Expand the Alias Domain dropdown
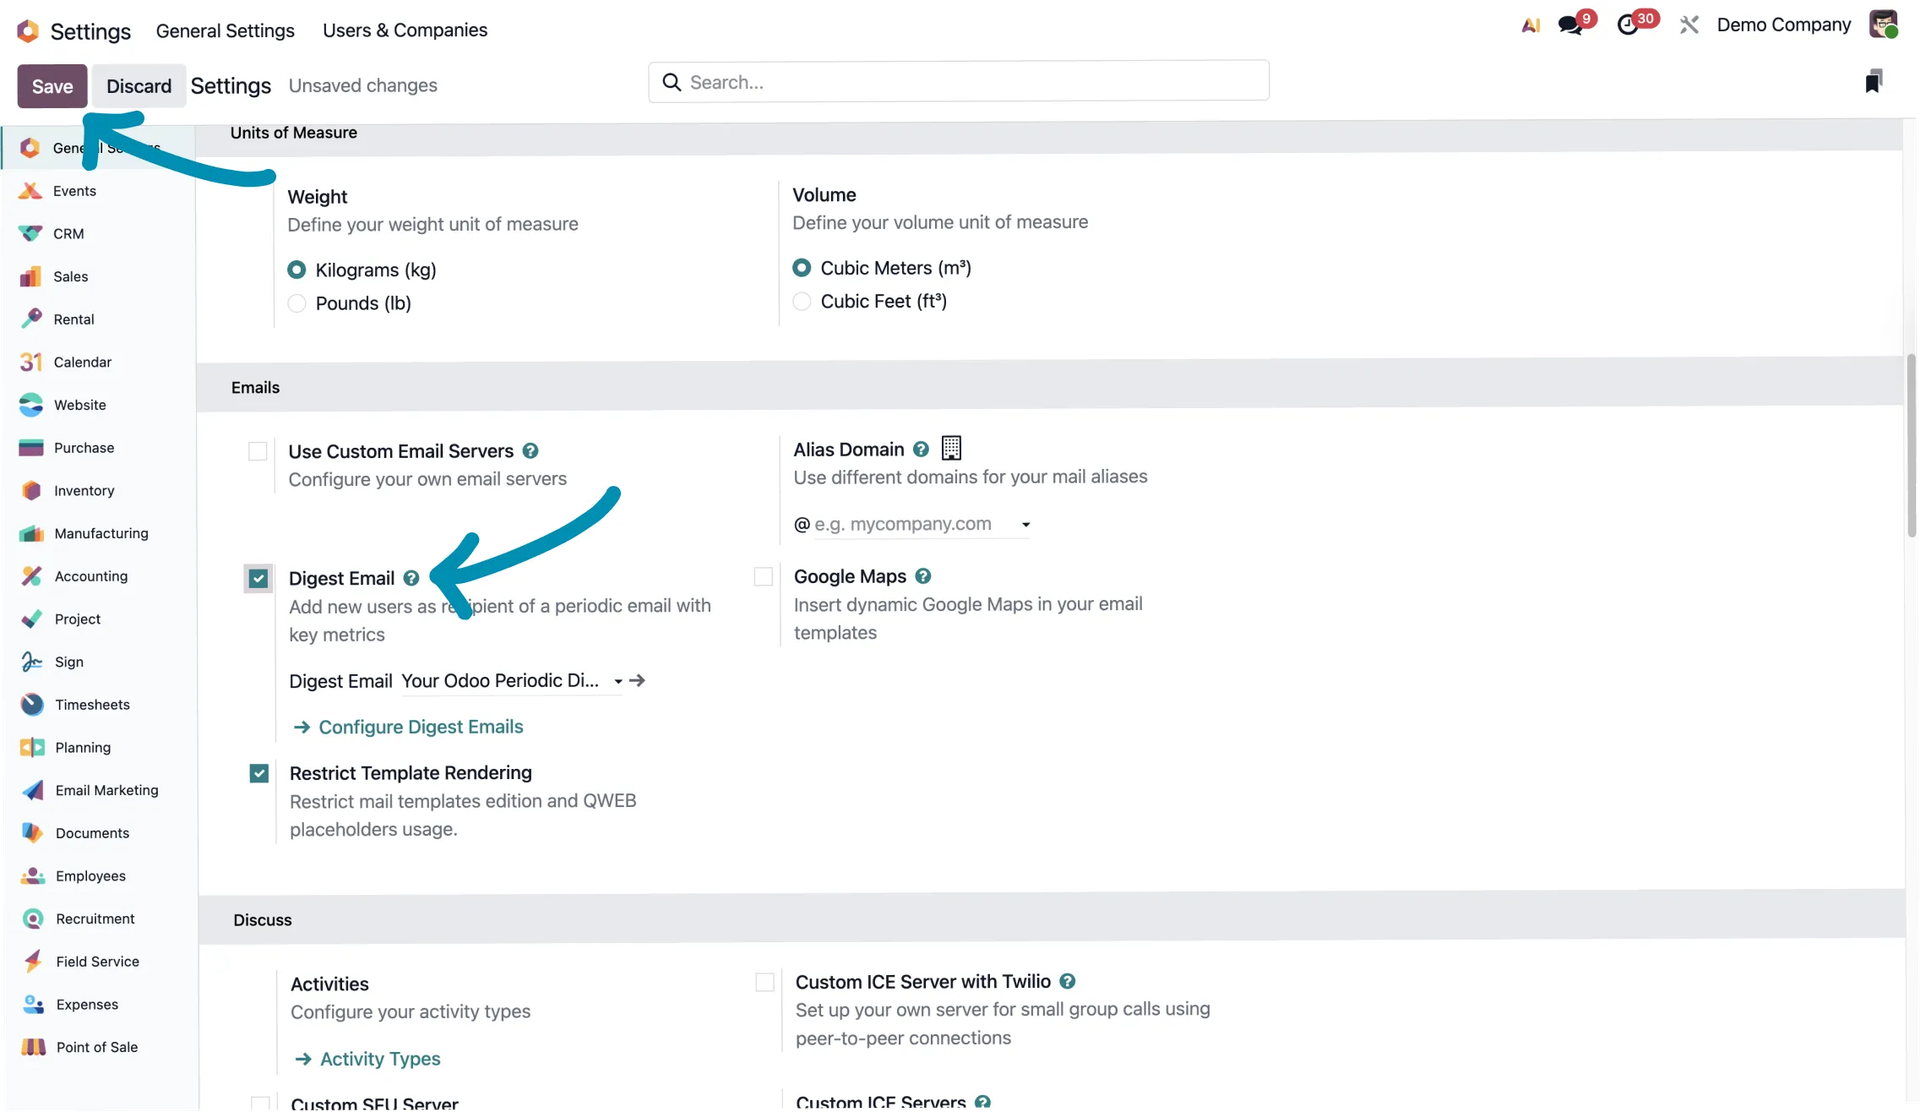The image size is (1920, 1112). tap(1025, 524)
